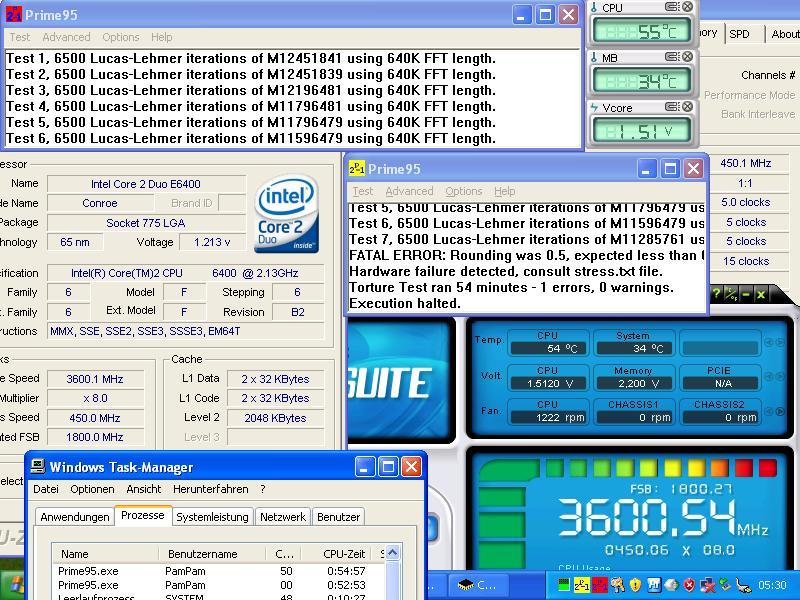Viewport: 800px width, 600px height.
Task: Open the About tab in CPU-Z
Action: coord(784,34)
